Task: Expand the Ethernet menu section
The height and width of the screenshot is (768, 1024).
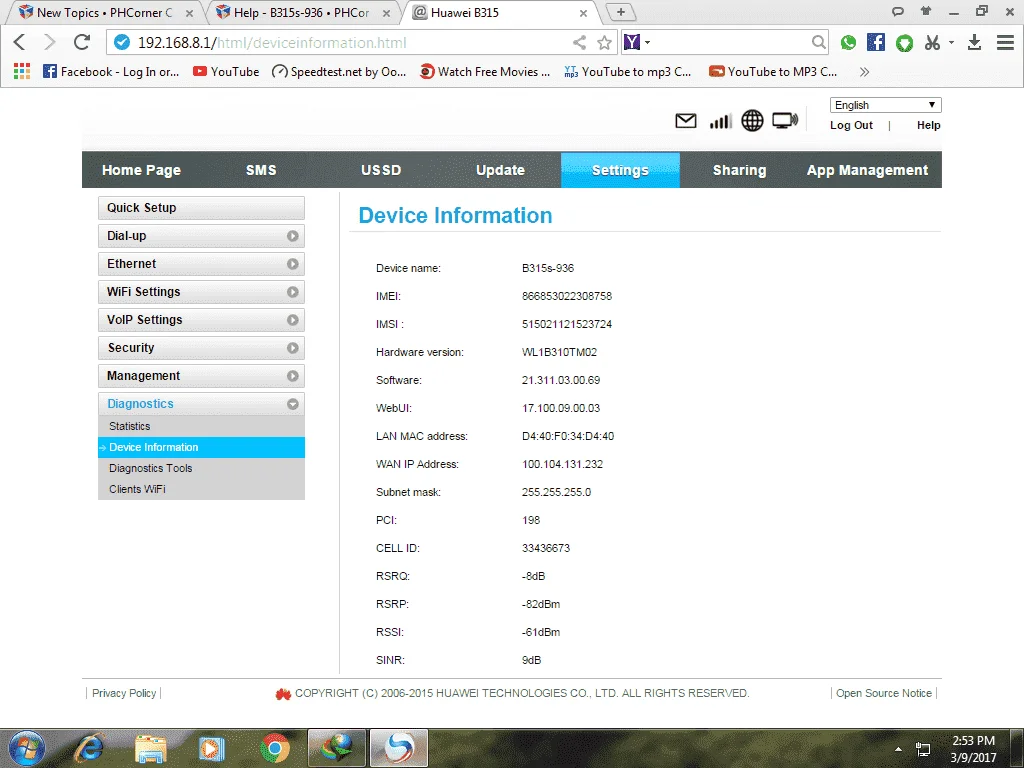Action: coord(201,264)
